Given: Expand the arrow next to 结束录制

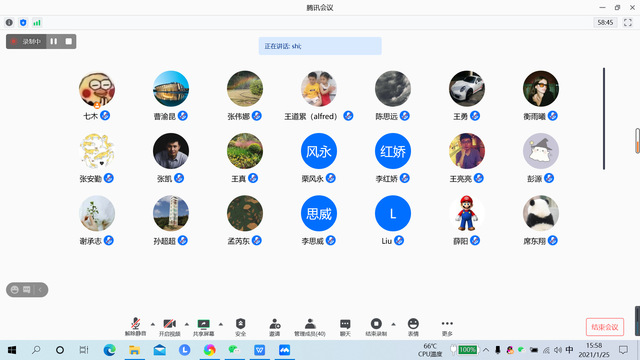Looking at the screenshot, I should (x=393, y=324).
